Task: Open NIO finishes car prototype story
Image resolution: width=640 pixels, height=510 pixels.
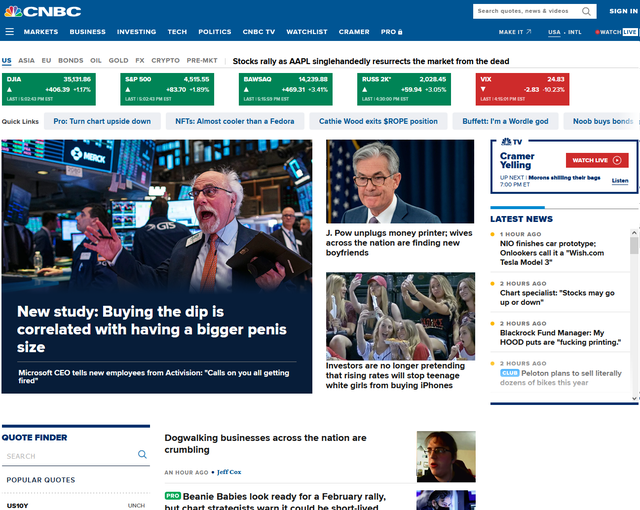Action: (552, 253)
